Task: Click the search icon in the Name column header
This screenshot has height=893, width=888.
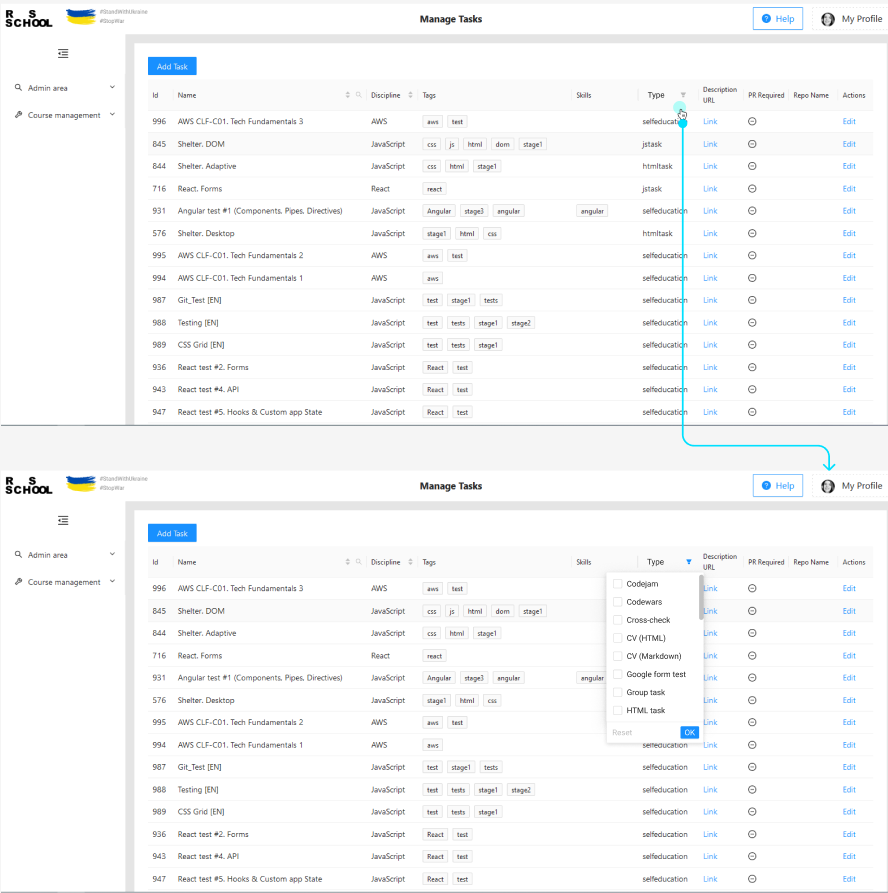Action: point(357,95)
